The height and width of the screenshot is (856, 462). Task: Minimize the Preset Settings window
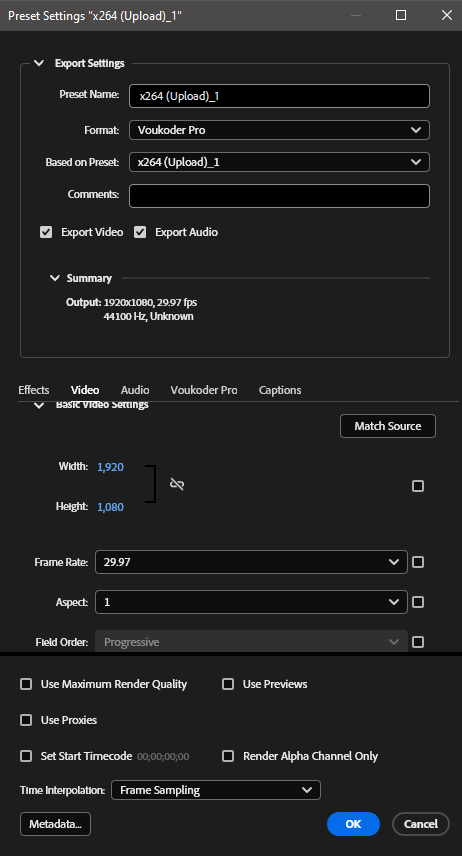point(356,15)
